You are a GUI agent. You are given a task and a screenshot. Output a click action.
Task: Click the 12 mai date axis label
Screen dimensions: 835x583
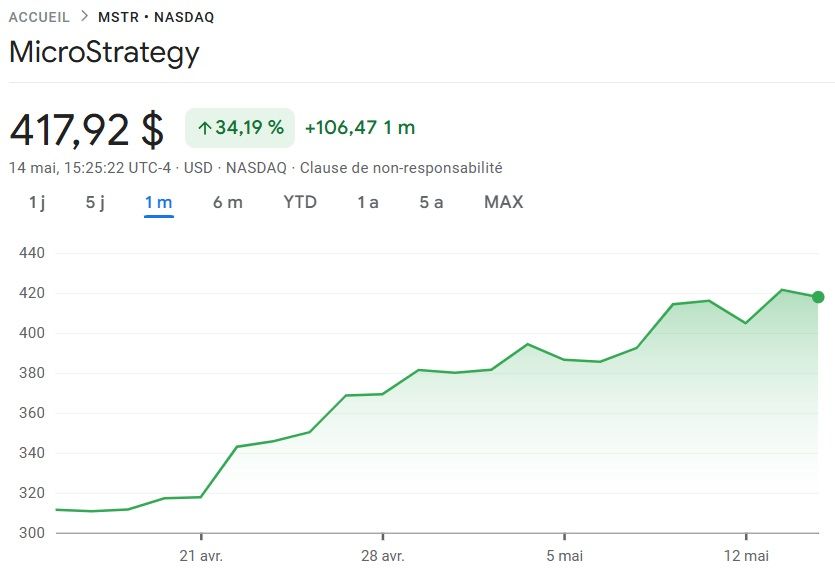coord(746,556)
